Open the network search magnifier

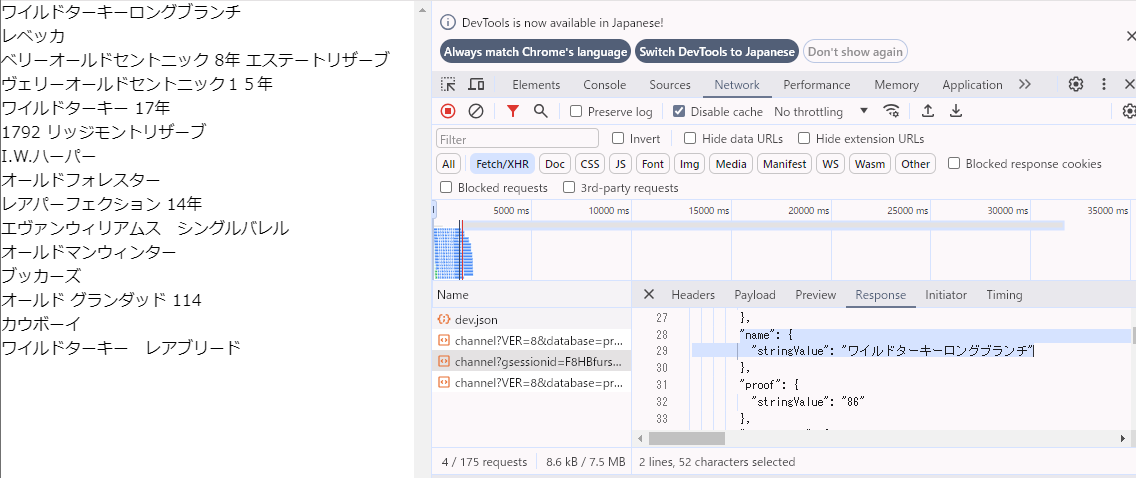540,111
